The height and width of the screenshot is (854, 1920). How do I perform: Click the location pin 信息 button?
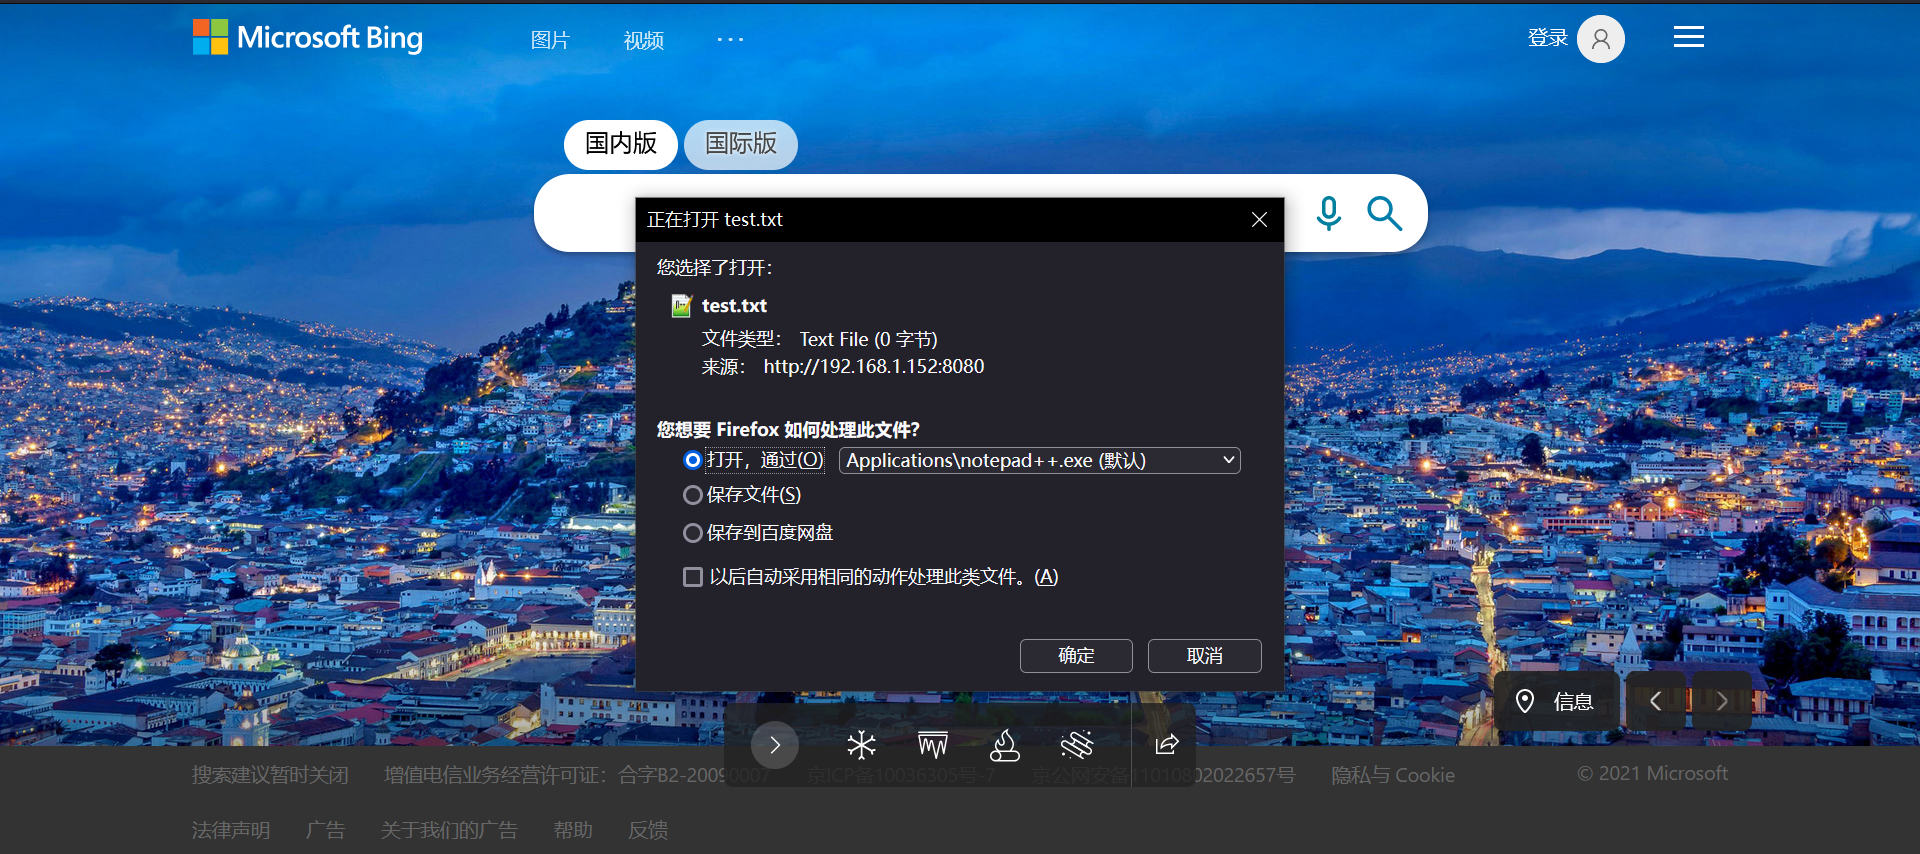pos(1555,701)
